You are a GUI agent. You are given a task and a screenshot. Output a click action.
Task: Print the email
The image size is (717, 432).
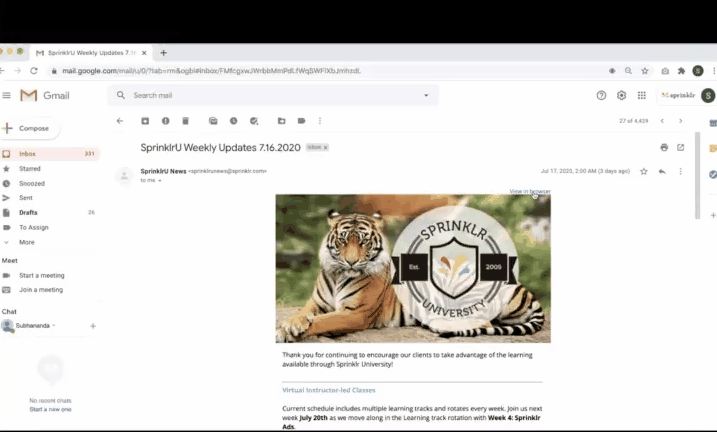tap(664, 147)
